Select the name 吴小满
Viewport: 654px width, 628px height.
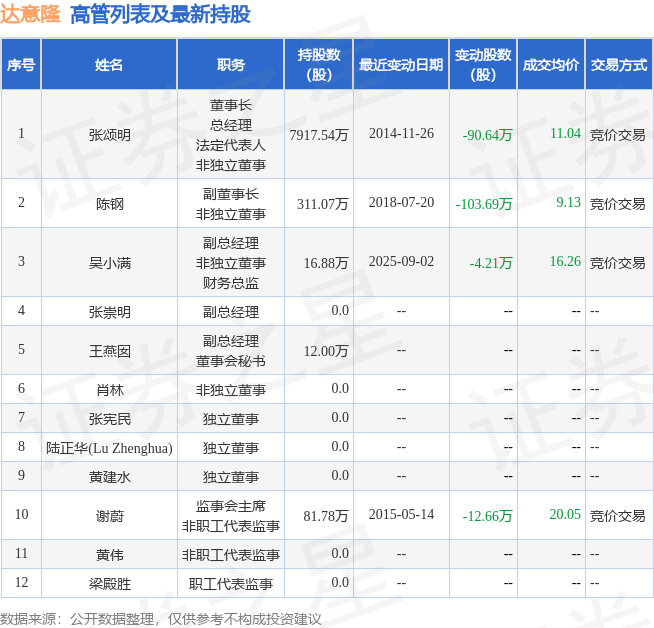coord(110,263)
